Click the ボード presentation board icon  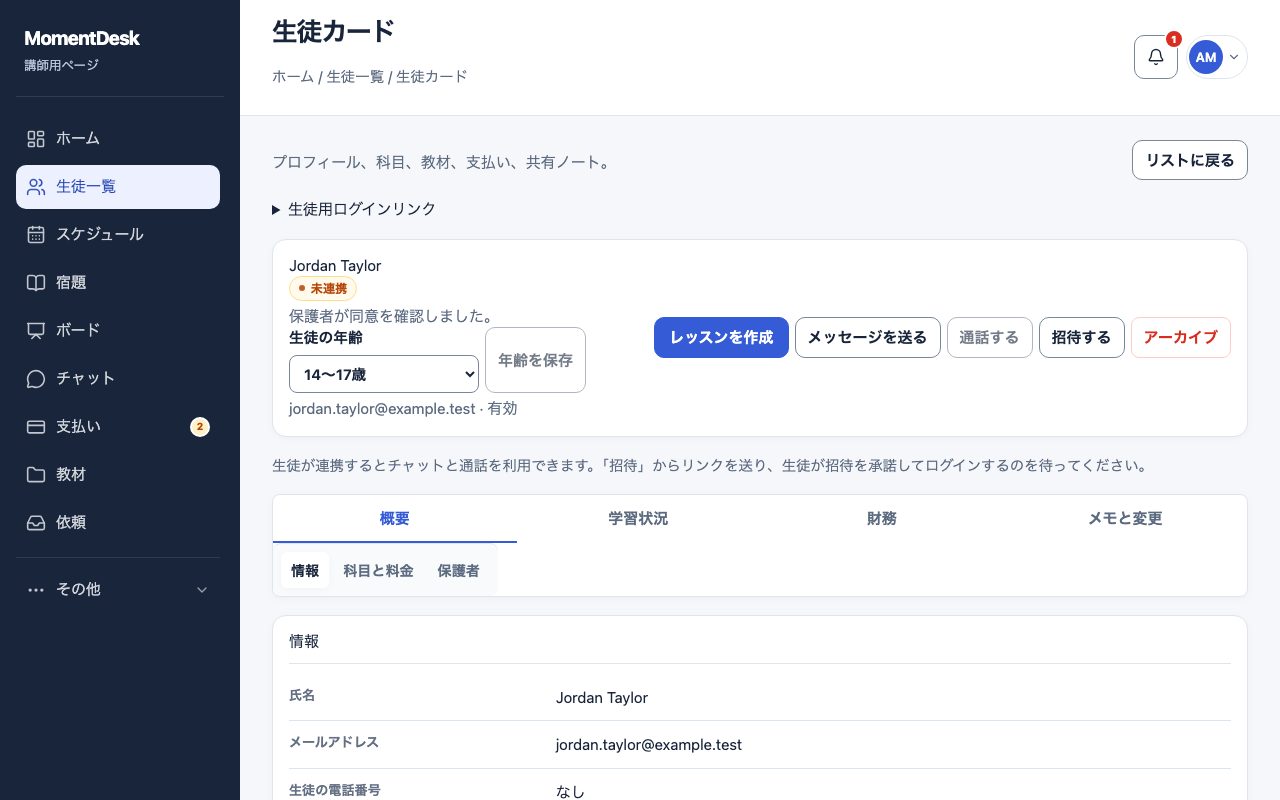(36, 331)
